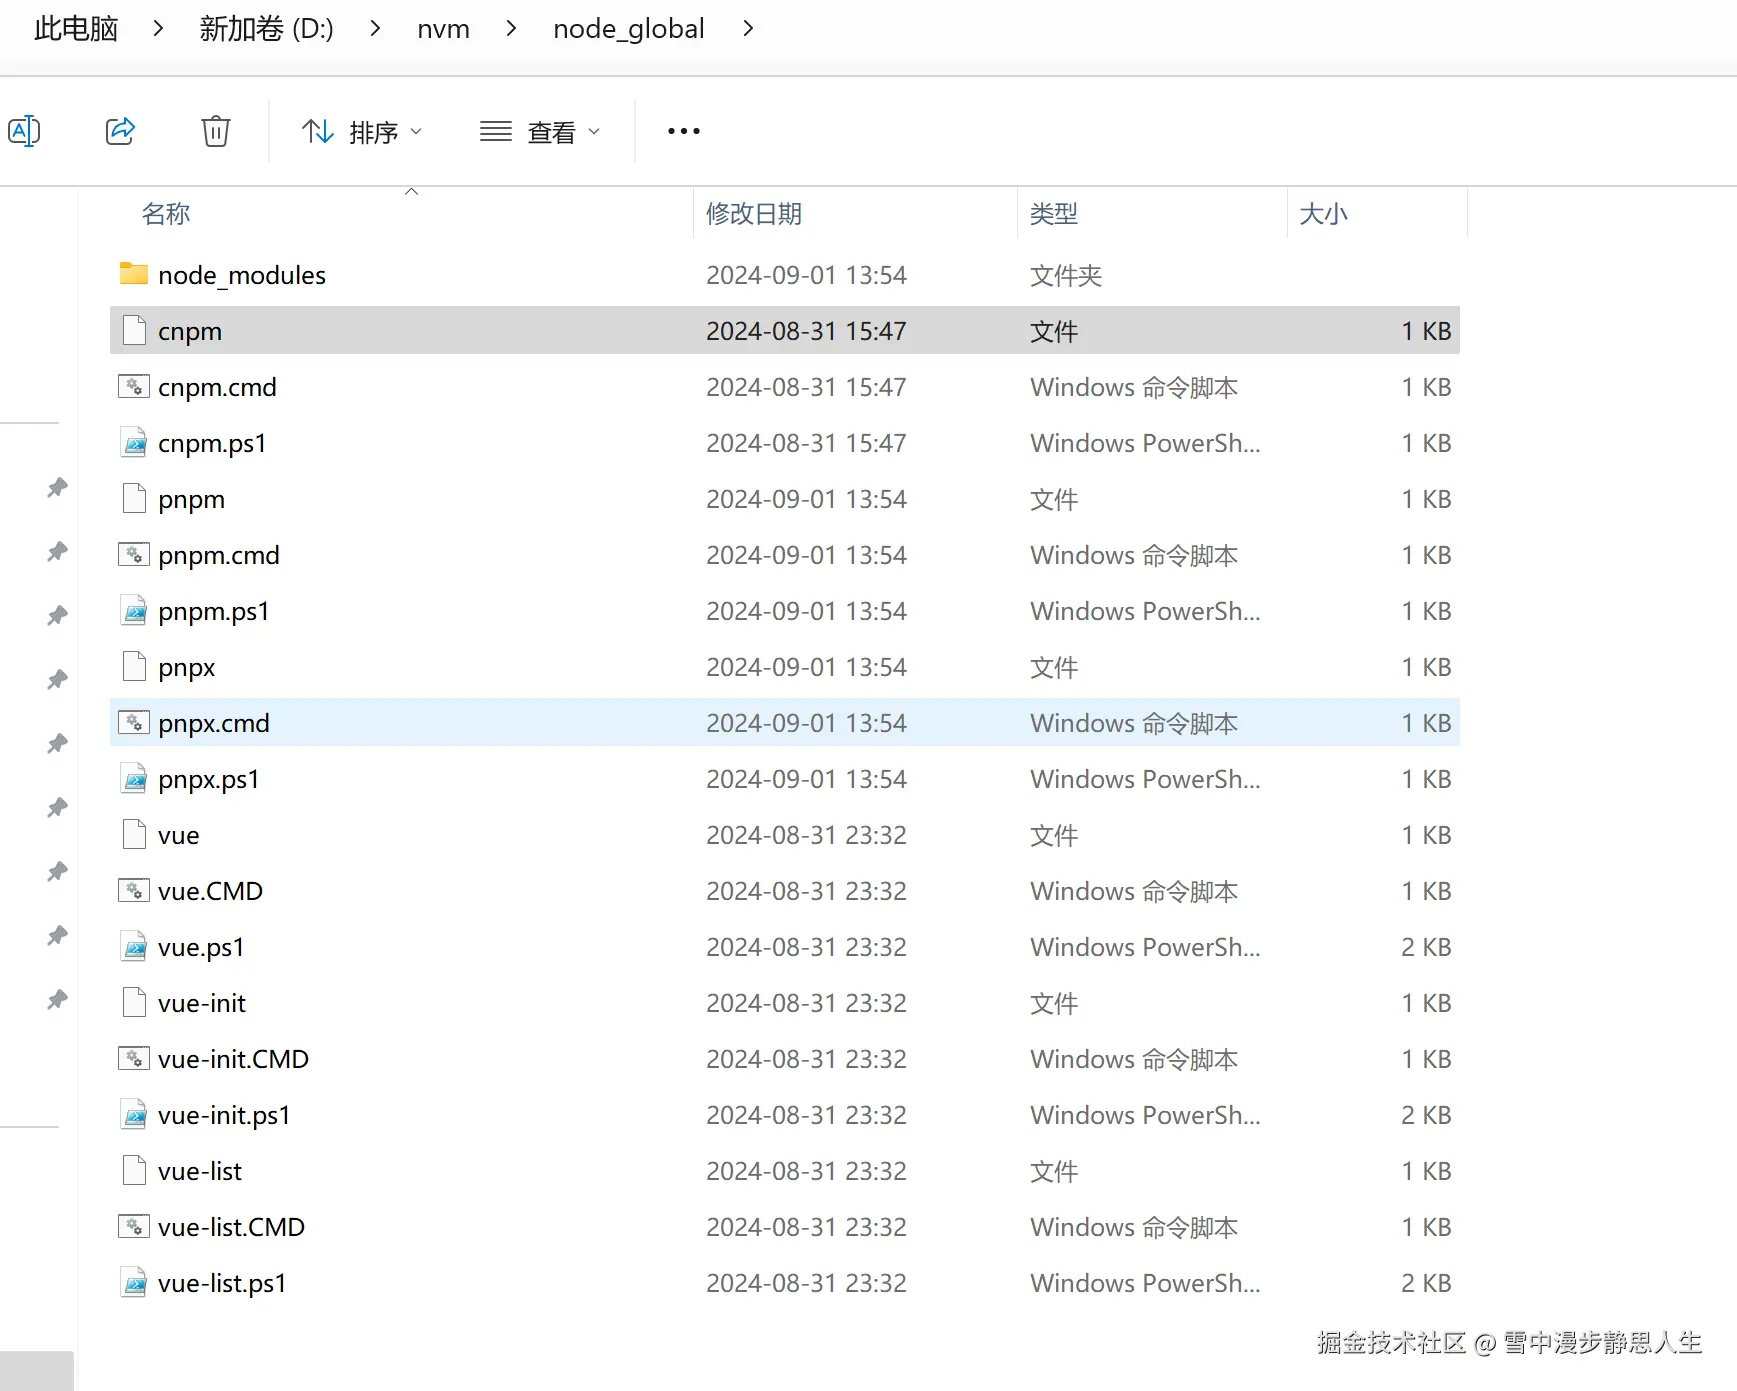Expand chevron after 此电脑 breadcrumb
The image size is (1737, 1391).
coord(158,29)
